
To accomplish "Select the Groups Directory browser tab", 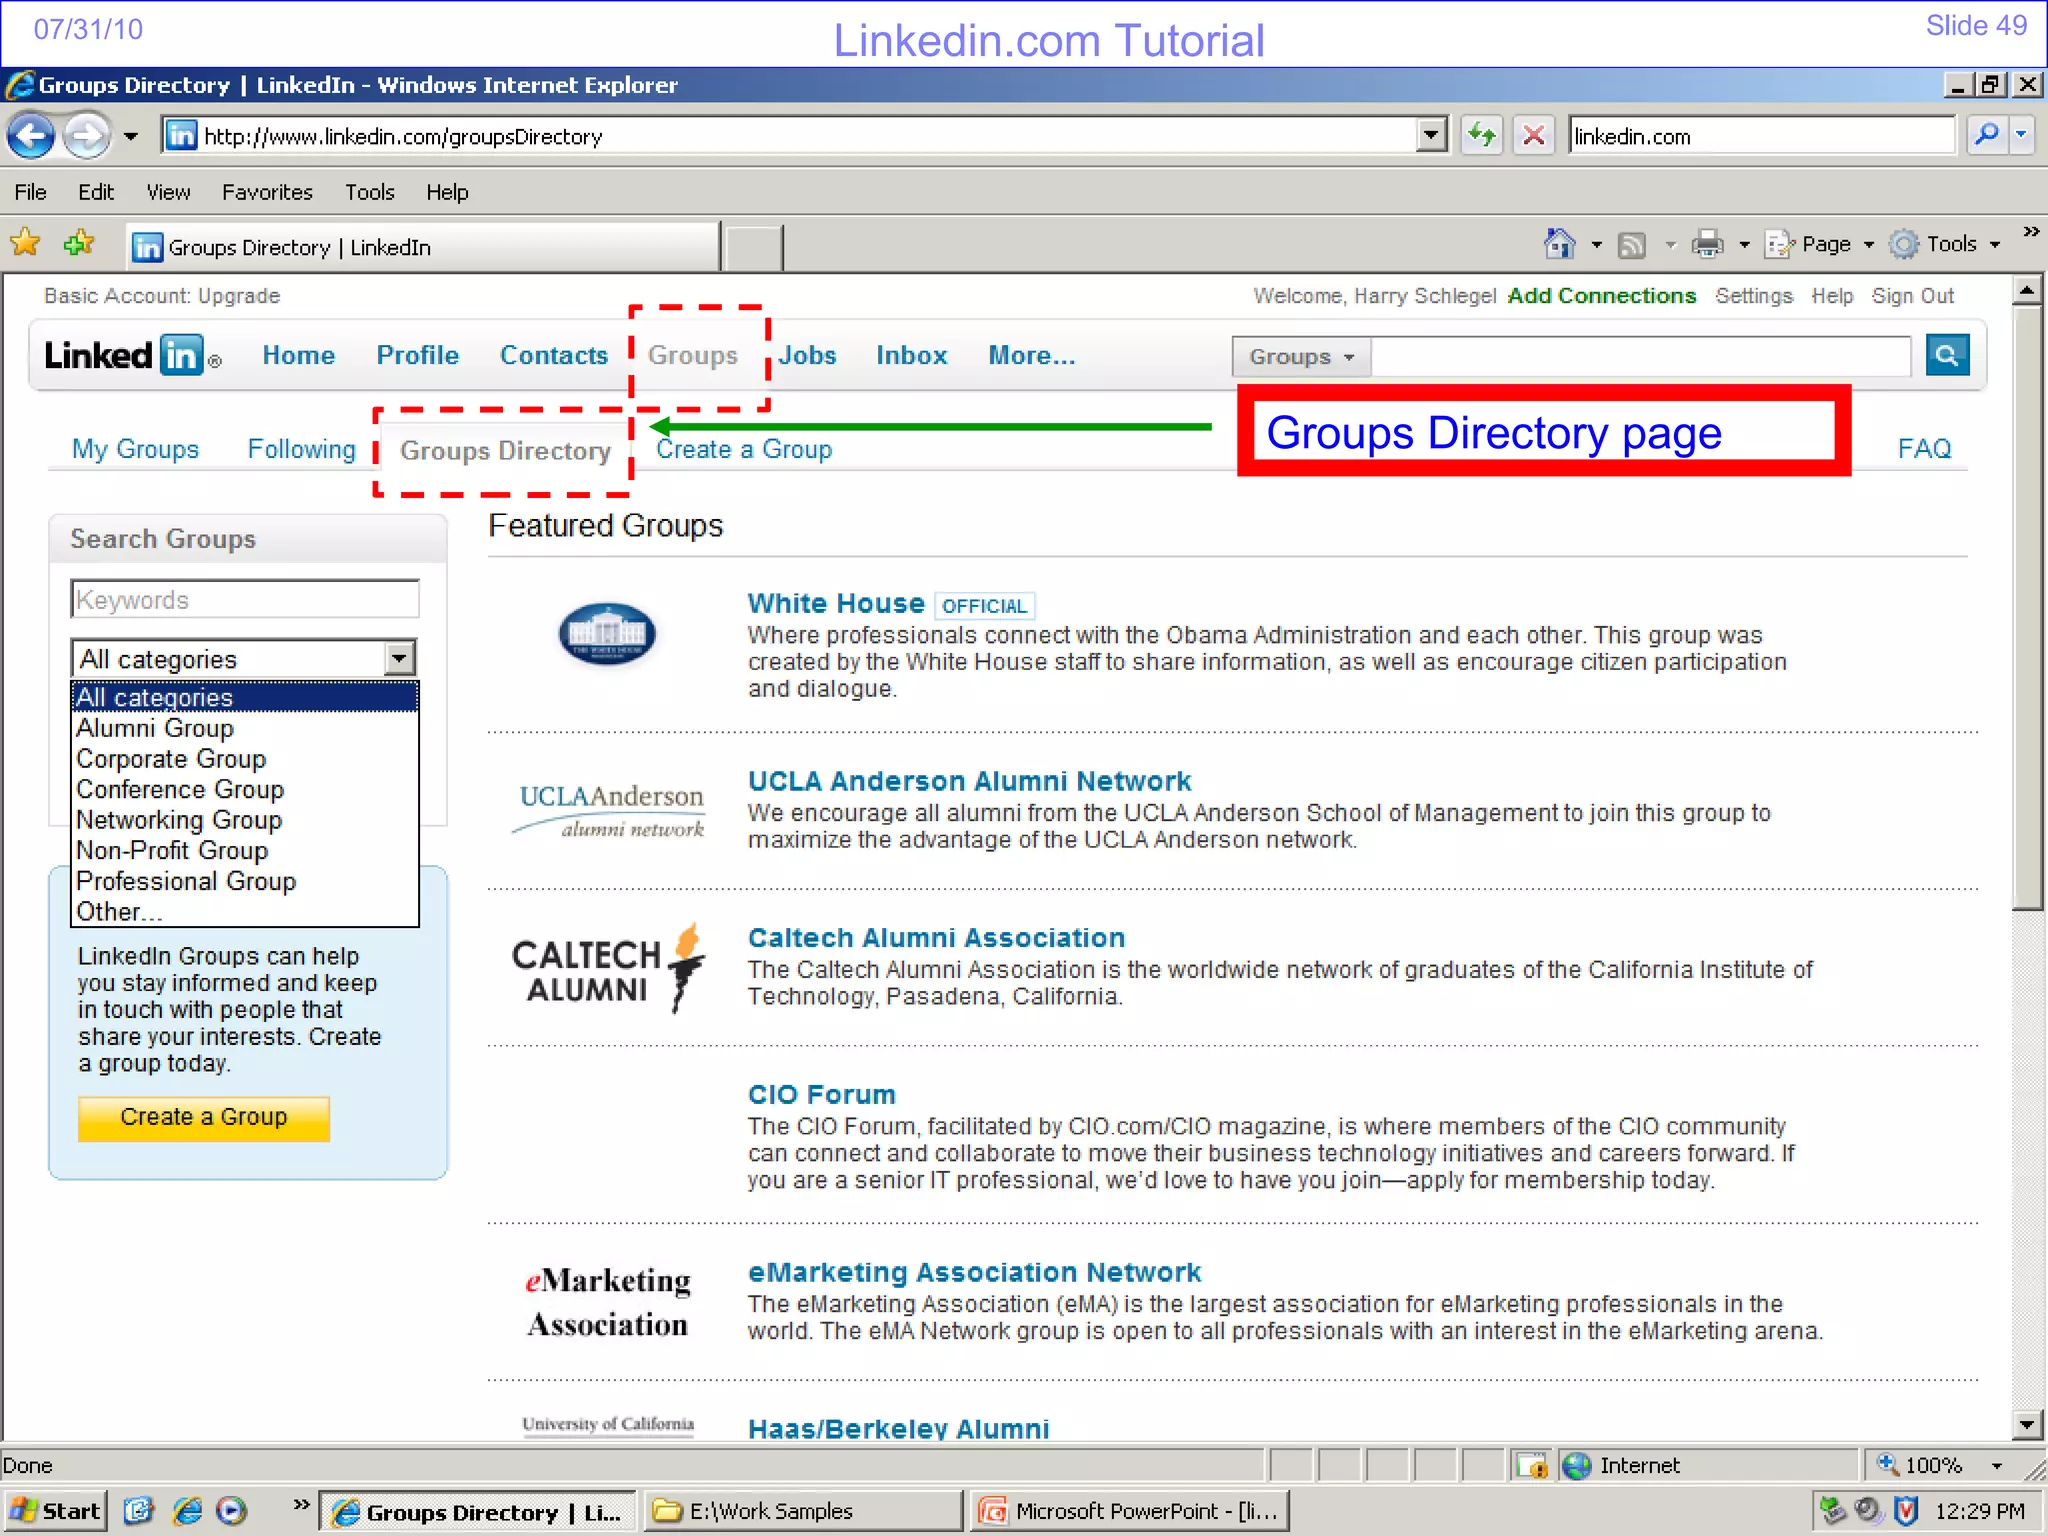I will coord(422,247).
